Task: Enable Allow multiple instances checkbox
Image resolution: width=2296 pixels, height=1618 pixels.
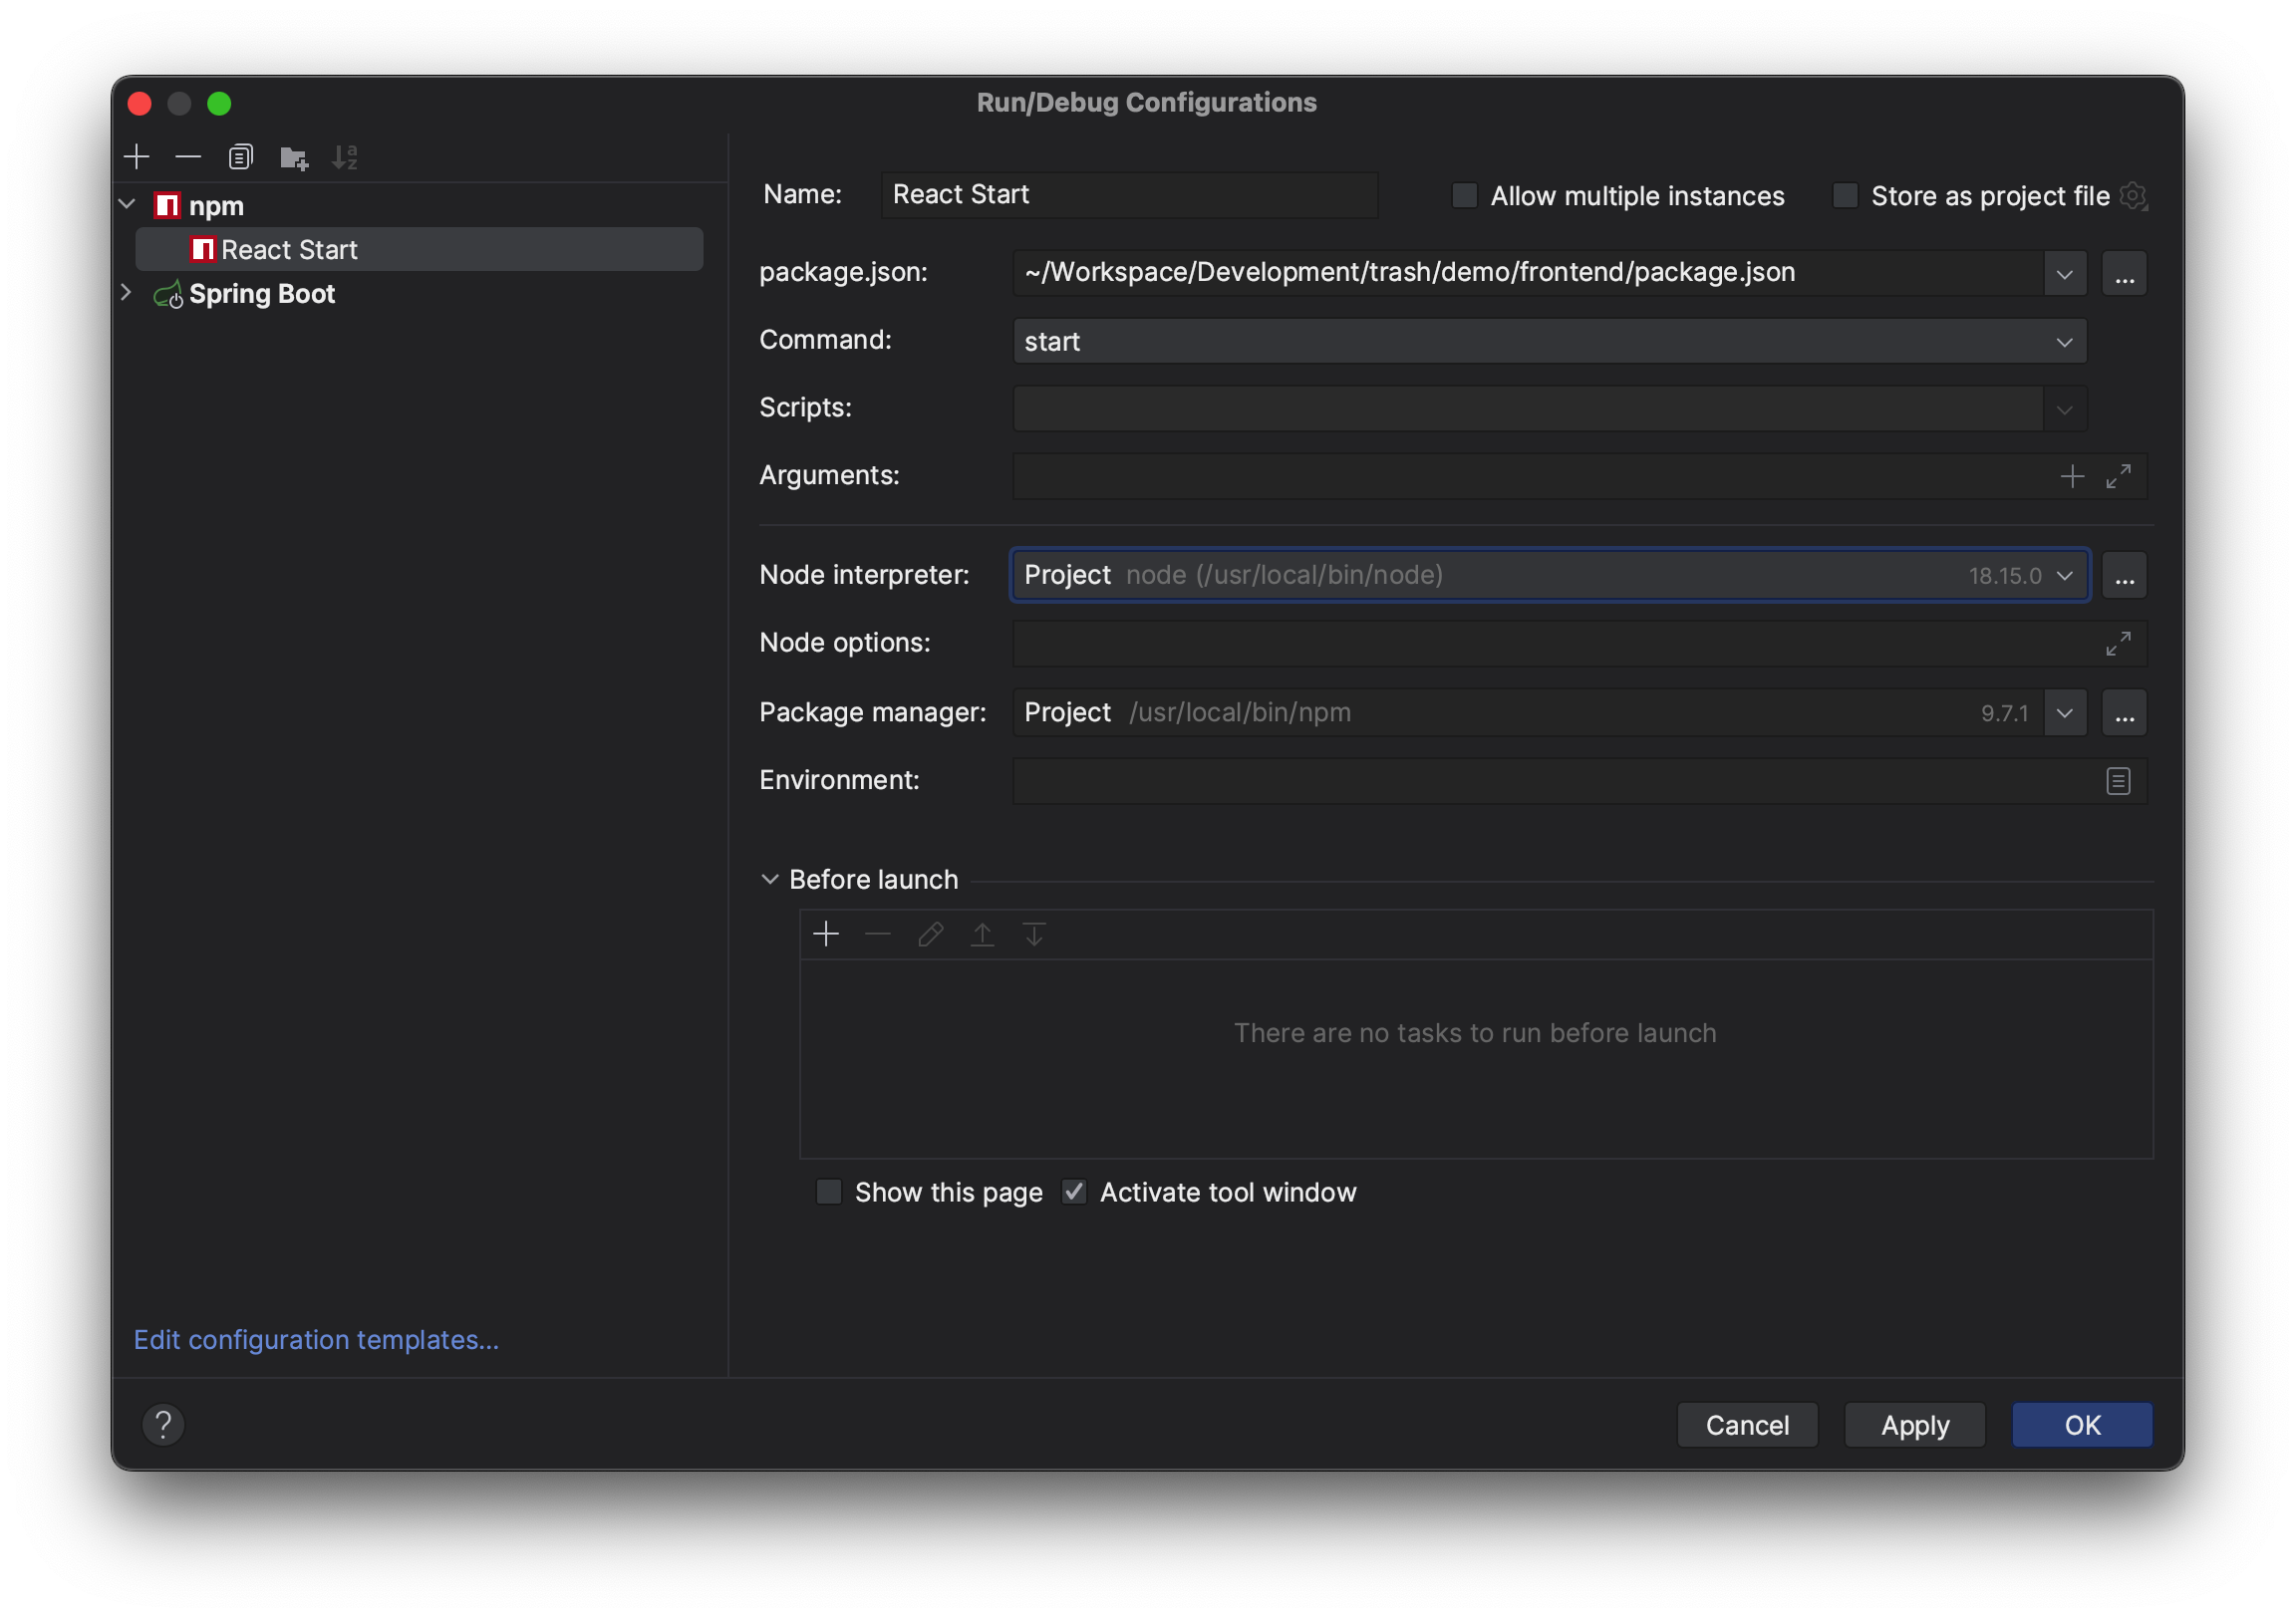Action: tap(1464, 195)
